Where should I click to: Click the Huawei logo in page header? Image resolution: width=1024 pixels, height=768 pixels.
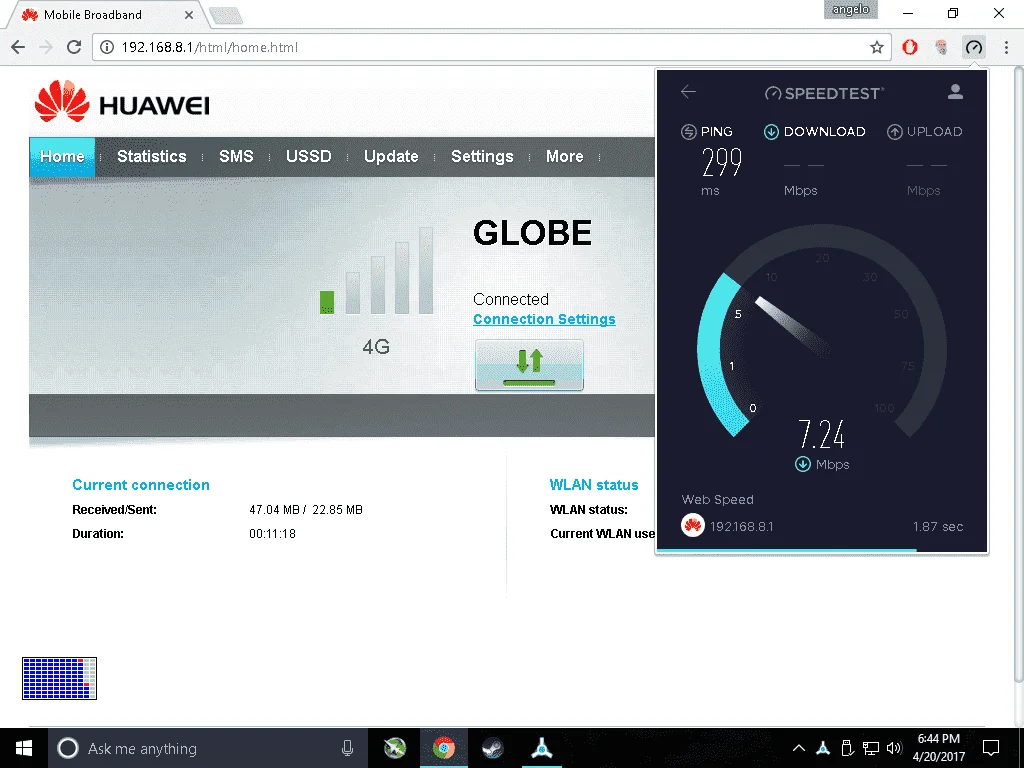122,102
